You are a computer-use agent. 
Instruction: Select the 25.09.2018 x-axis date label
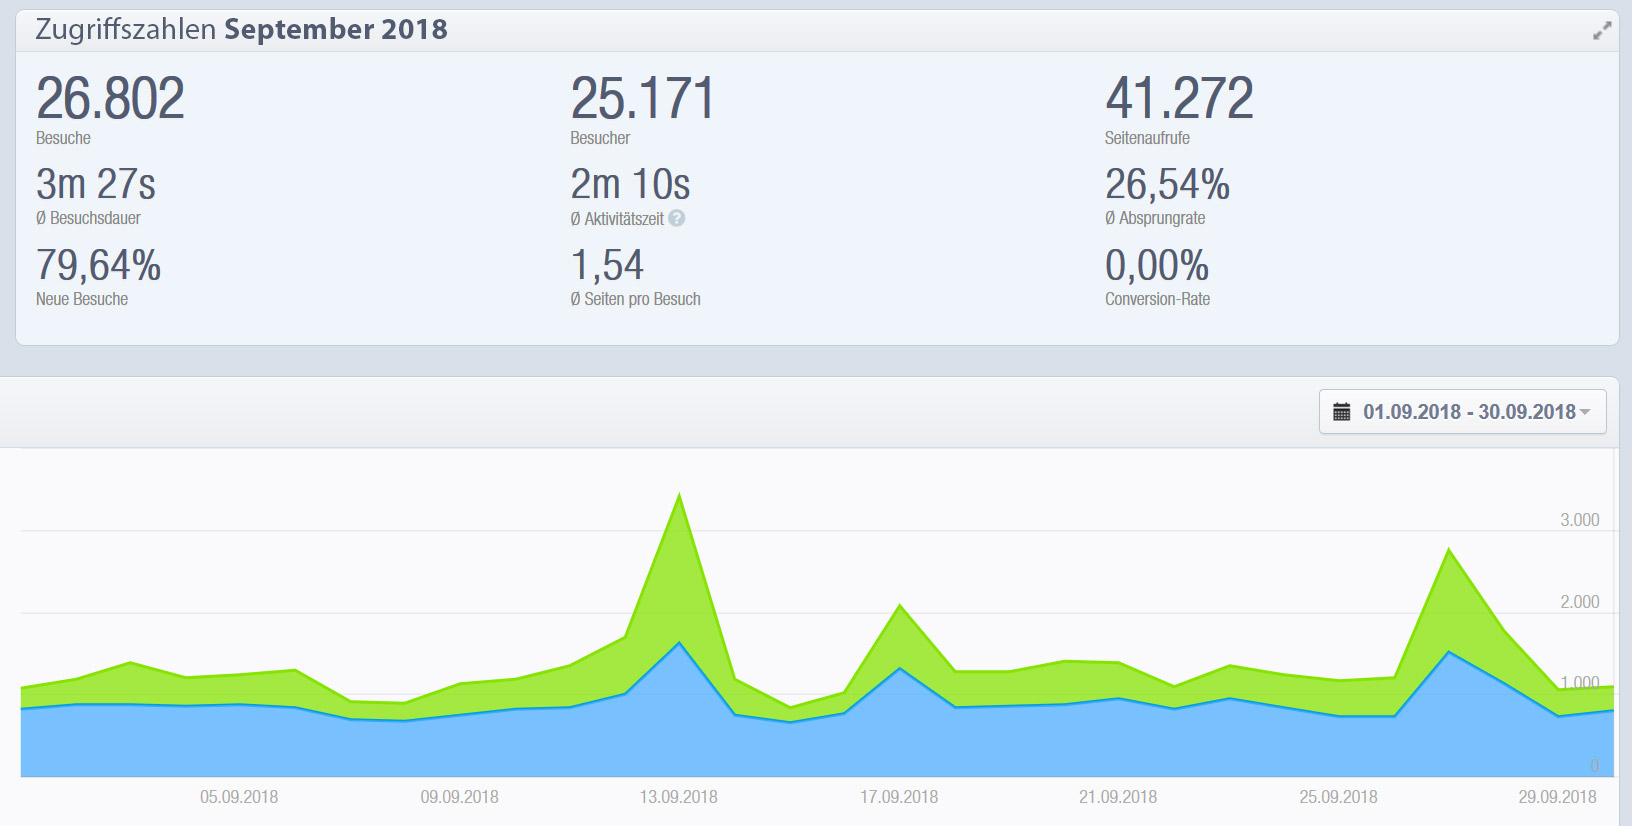1338,797
